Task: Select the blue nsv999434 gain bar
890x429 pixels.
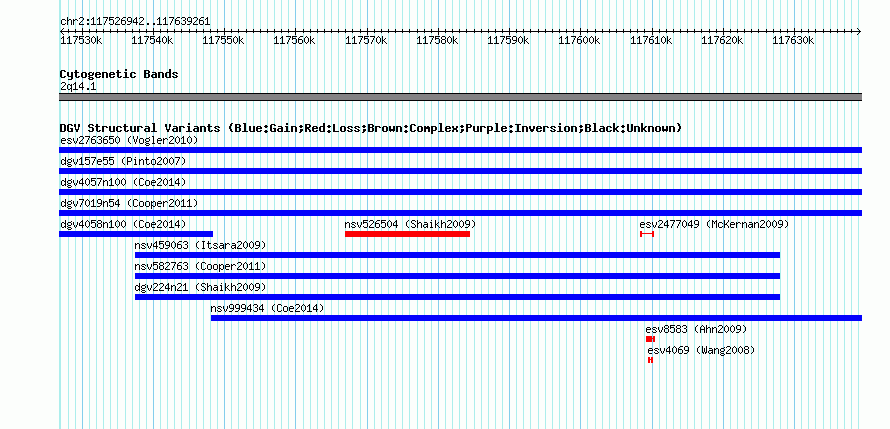Action: [536, 318]
